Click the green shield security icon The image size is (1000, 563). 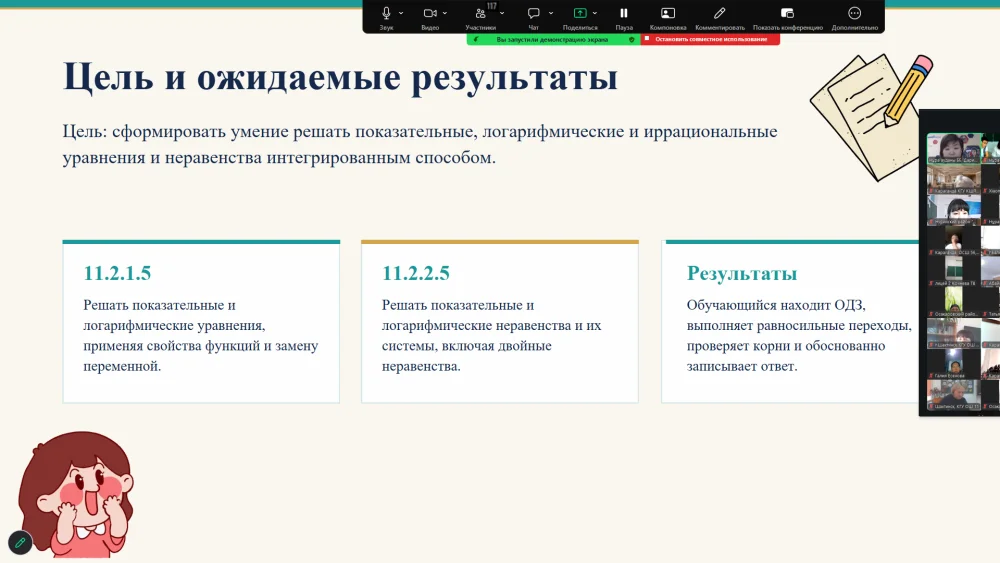pos(631,40)
